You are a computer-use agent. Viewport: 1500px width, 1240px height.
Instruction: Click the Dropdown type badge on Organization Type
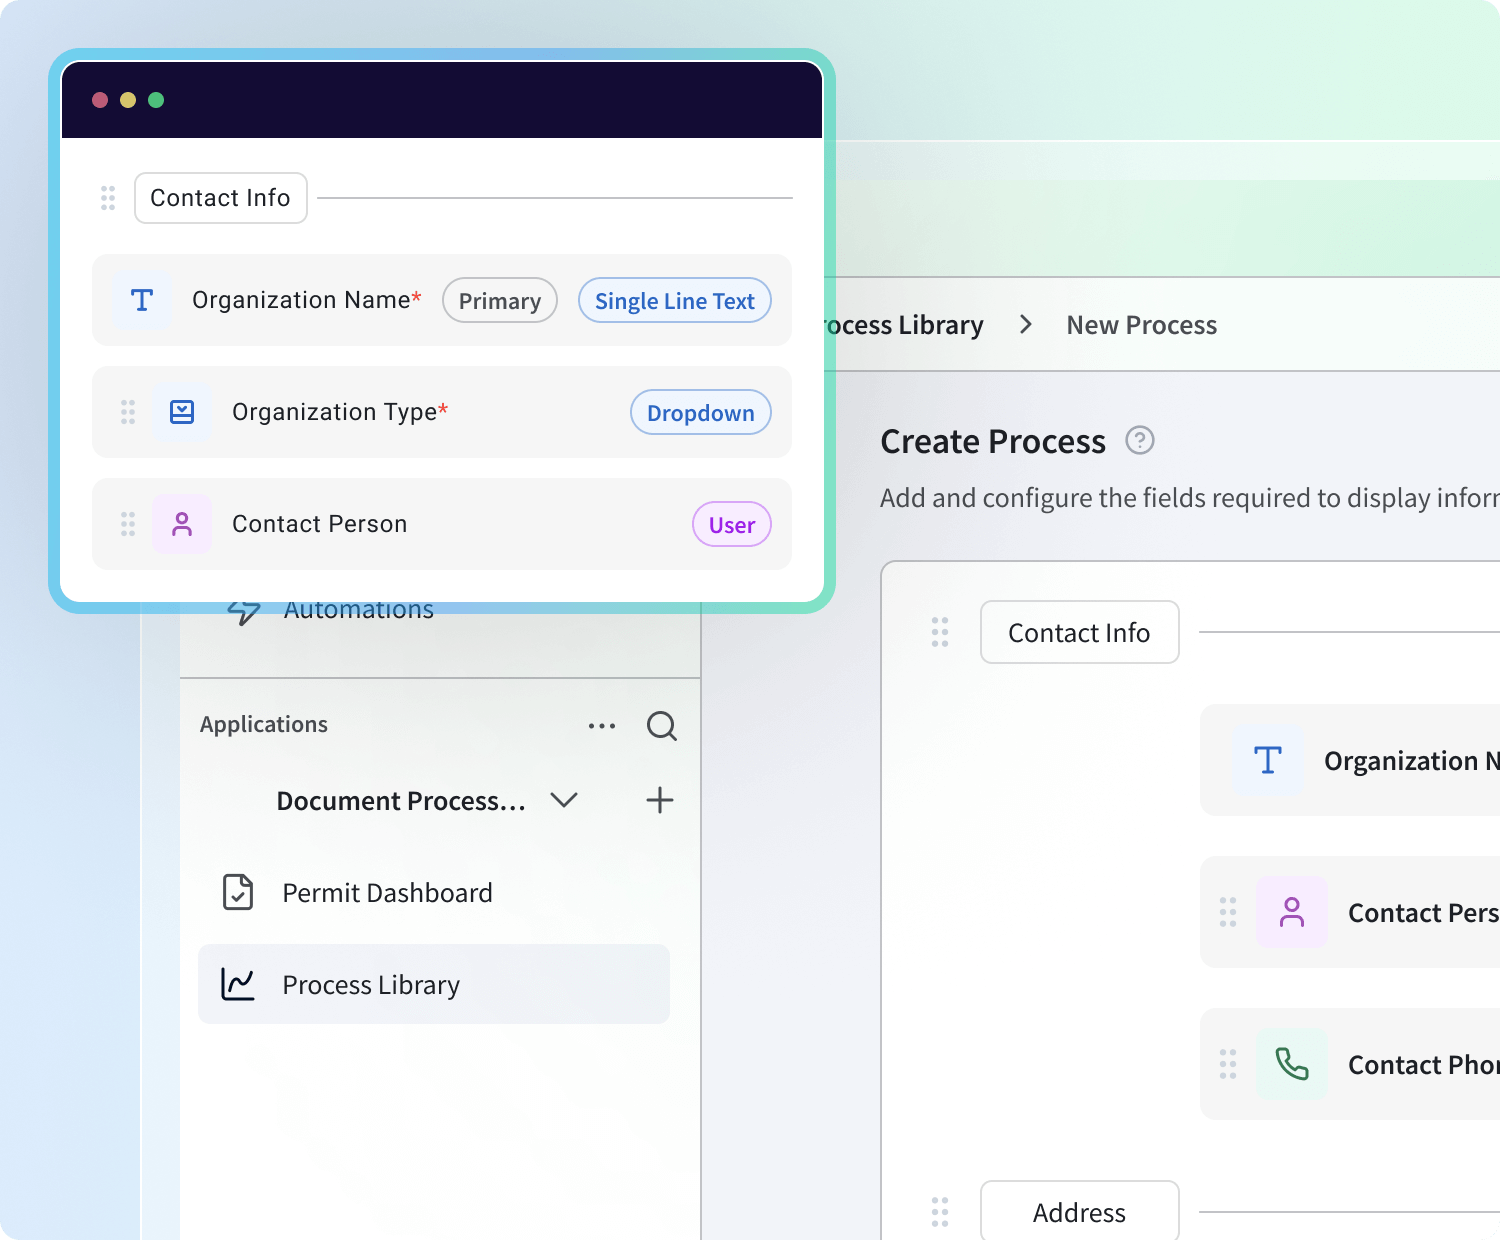click(x=700, y=413)
